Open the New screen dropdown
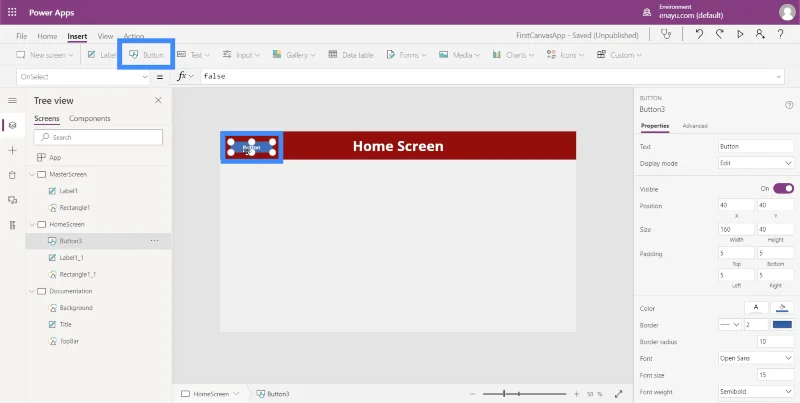This screenshot has width=800, height=403. point(45,55)
